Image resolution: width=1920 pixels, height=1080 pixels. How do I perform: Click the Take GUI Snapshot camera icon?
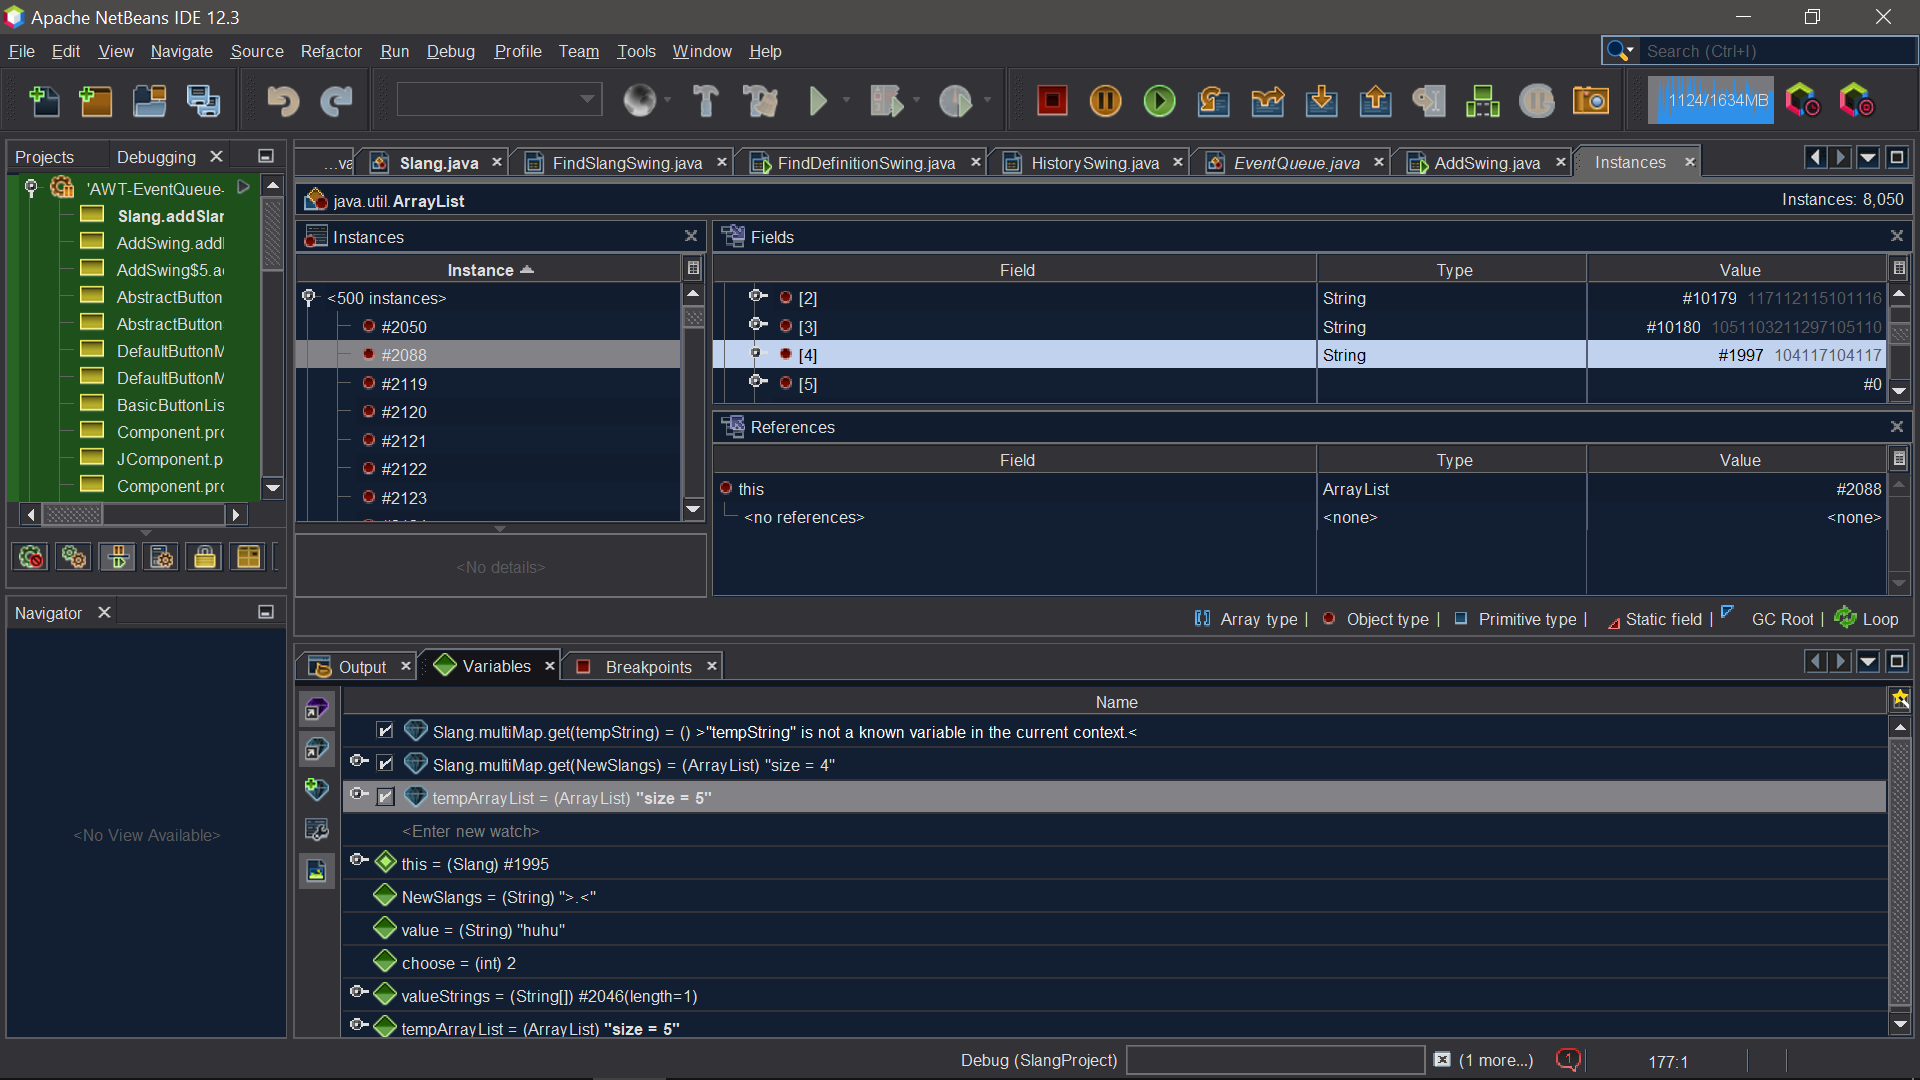point(1591,101)
